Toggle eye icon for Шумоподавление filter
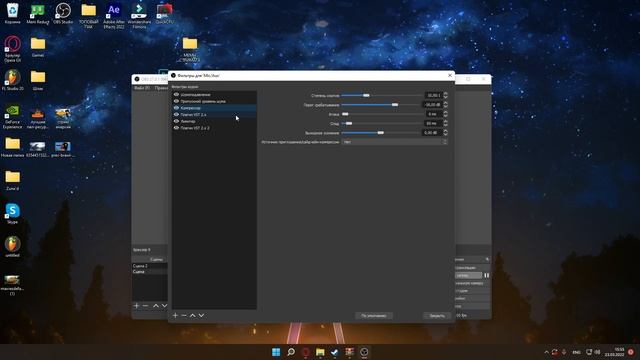 click(x=176, y=95)
